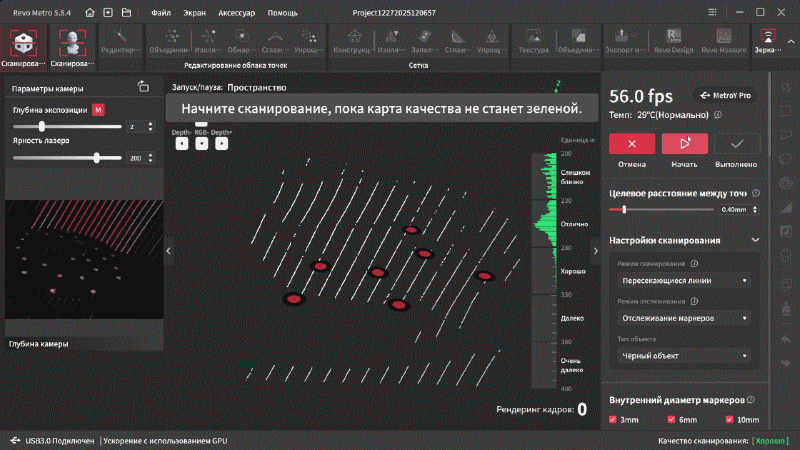This screenshot has width=800, height=450.
Task: Click the open folder icon in title bar
Action: coord(125,14)
